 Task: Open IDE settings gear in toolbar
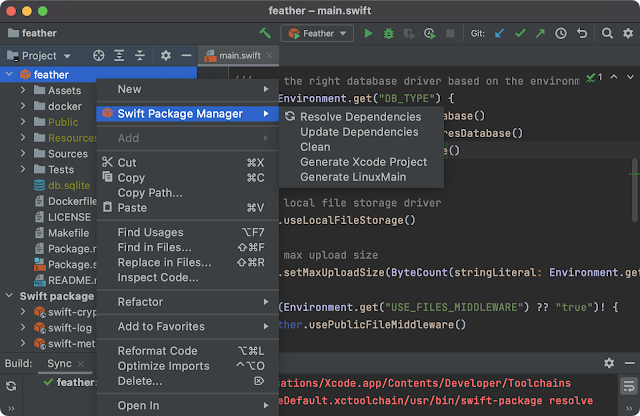click(628, 33)
